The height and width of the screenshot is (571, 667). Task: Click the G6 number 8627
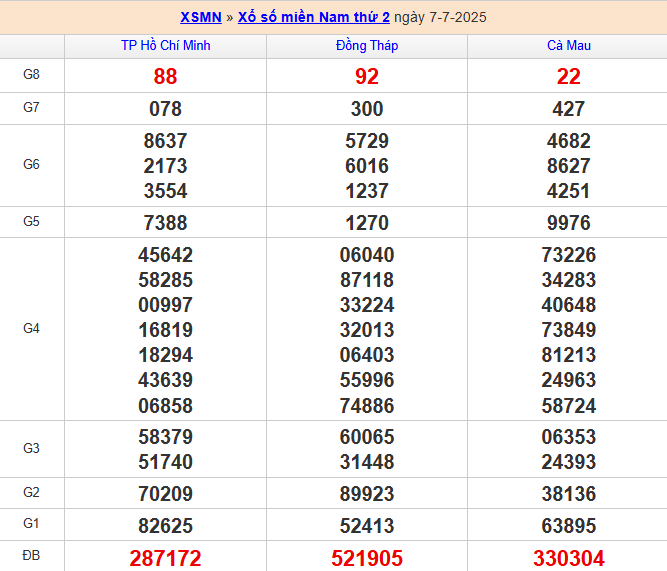(x=569, y=166)
